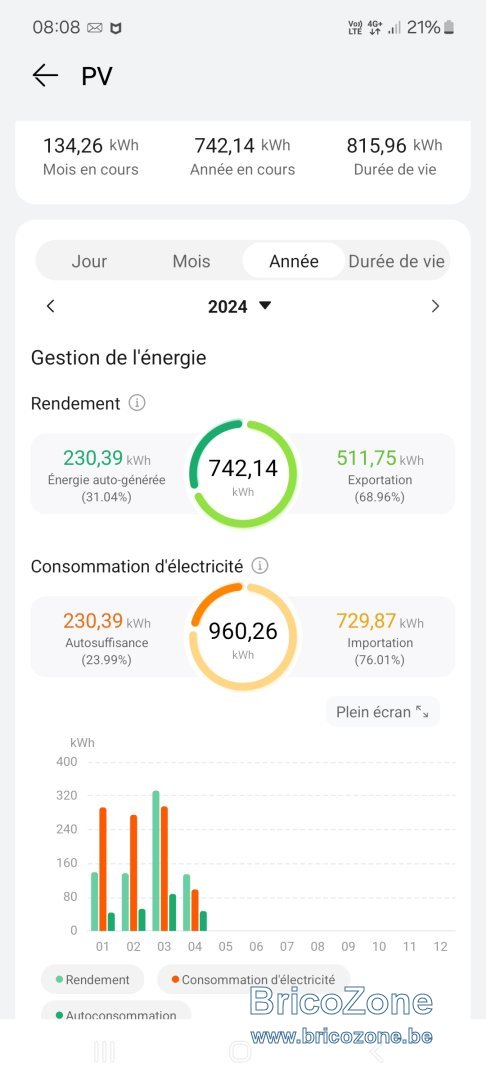This screenshot has width=486, height=1080.
Task: Tap the back arrow next to PV
Action: pos(45,75)
